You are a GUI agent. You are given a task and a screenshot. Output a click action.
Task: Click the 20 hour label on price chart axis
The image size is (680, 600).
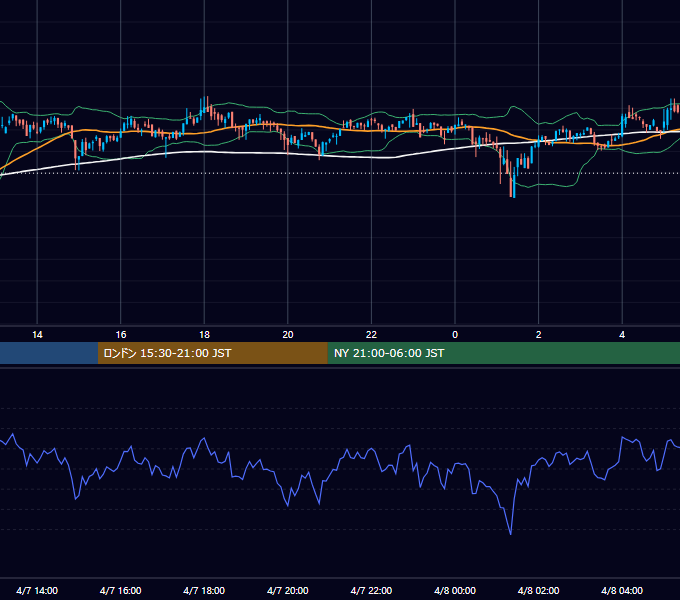point(288,335)
